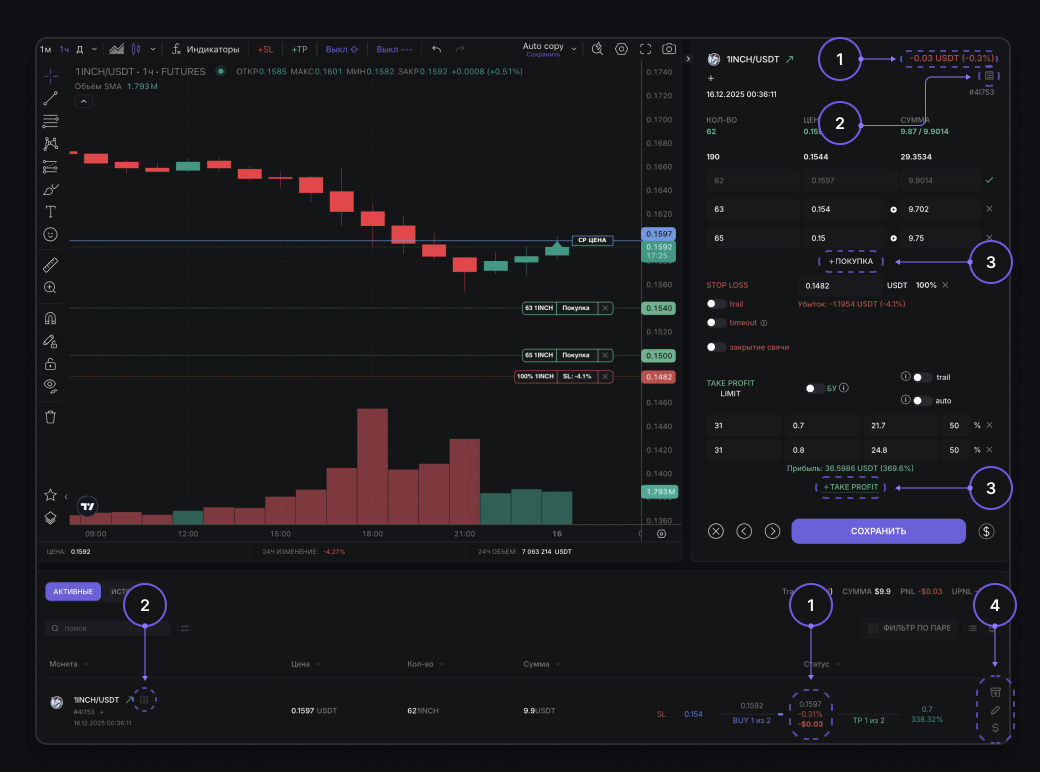Expand the timeframe interval dropdown arrow
Screen dimensions: 1040x772
pyautogui.click(x=94, y=49)
